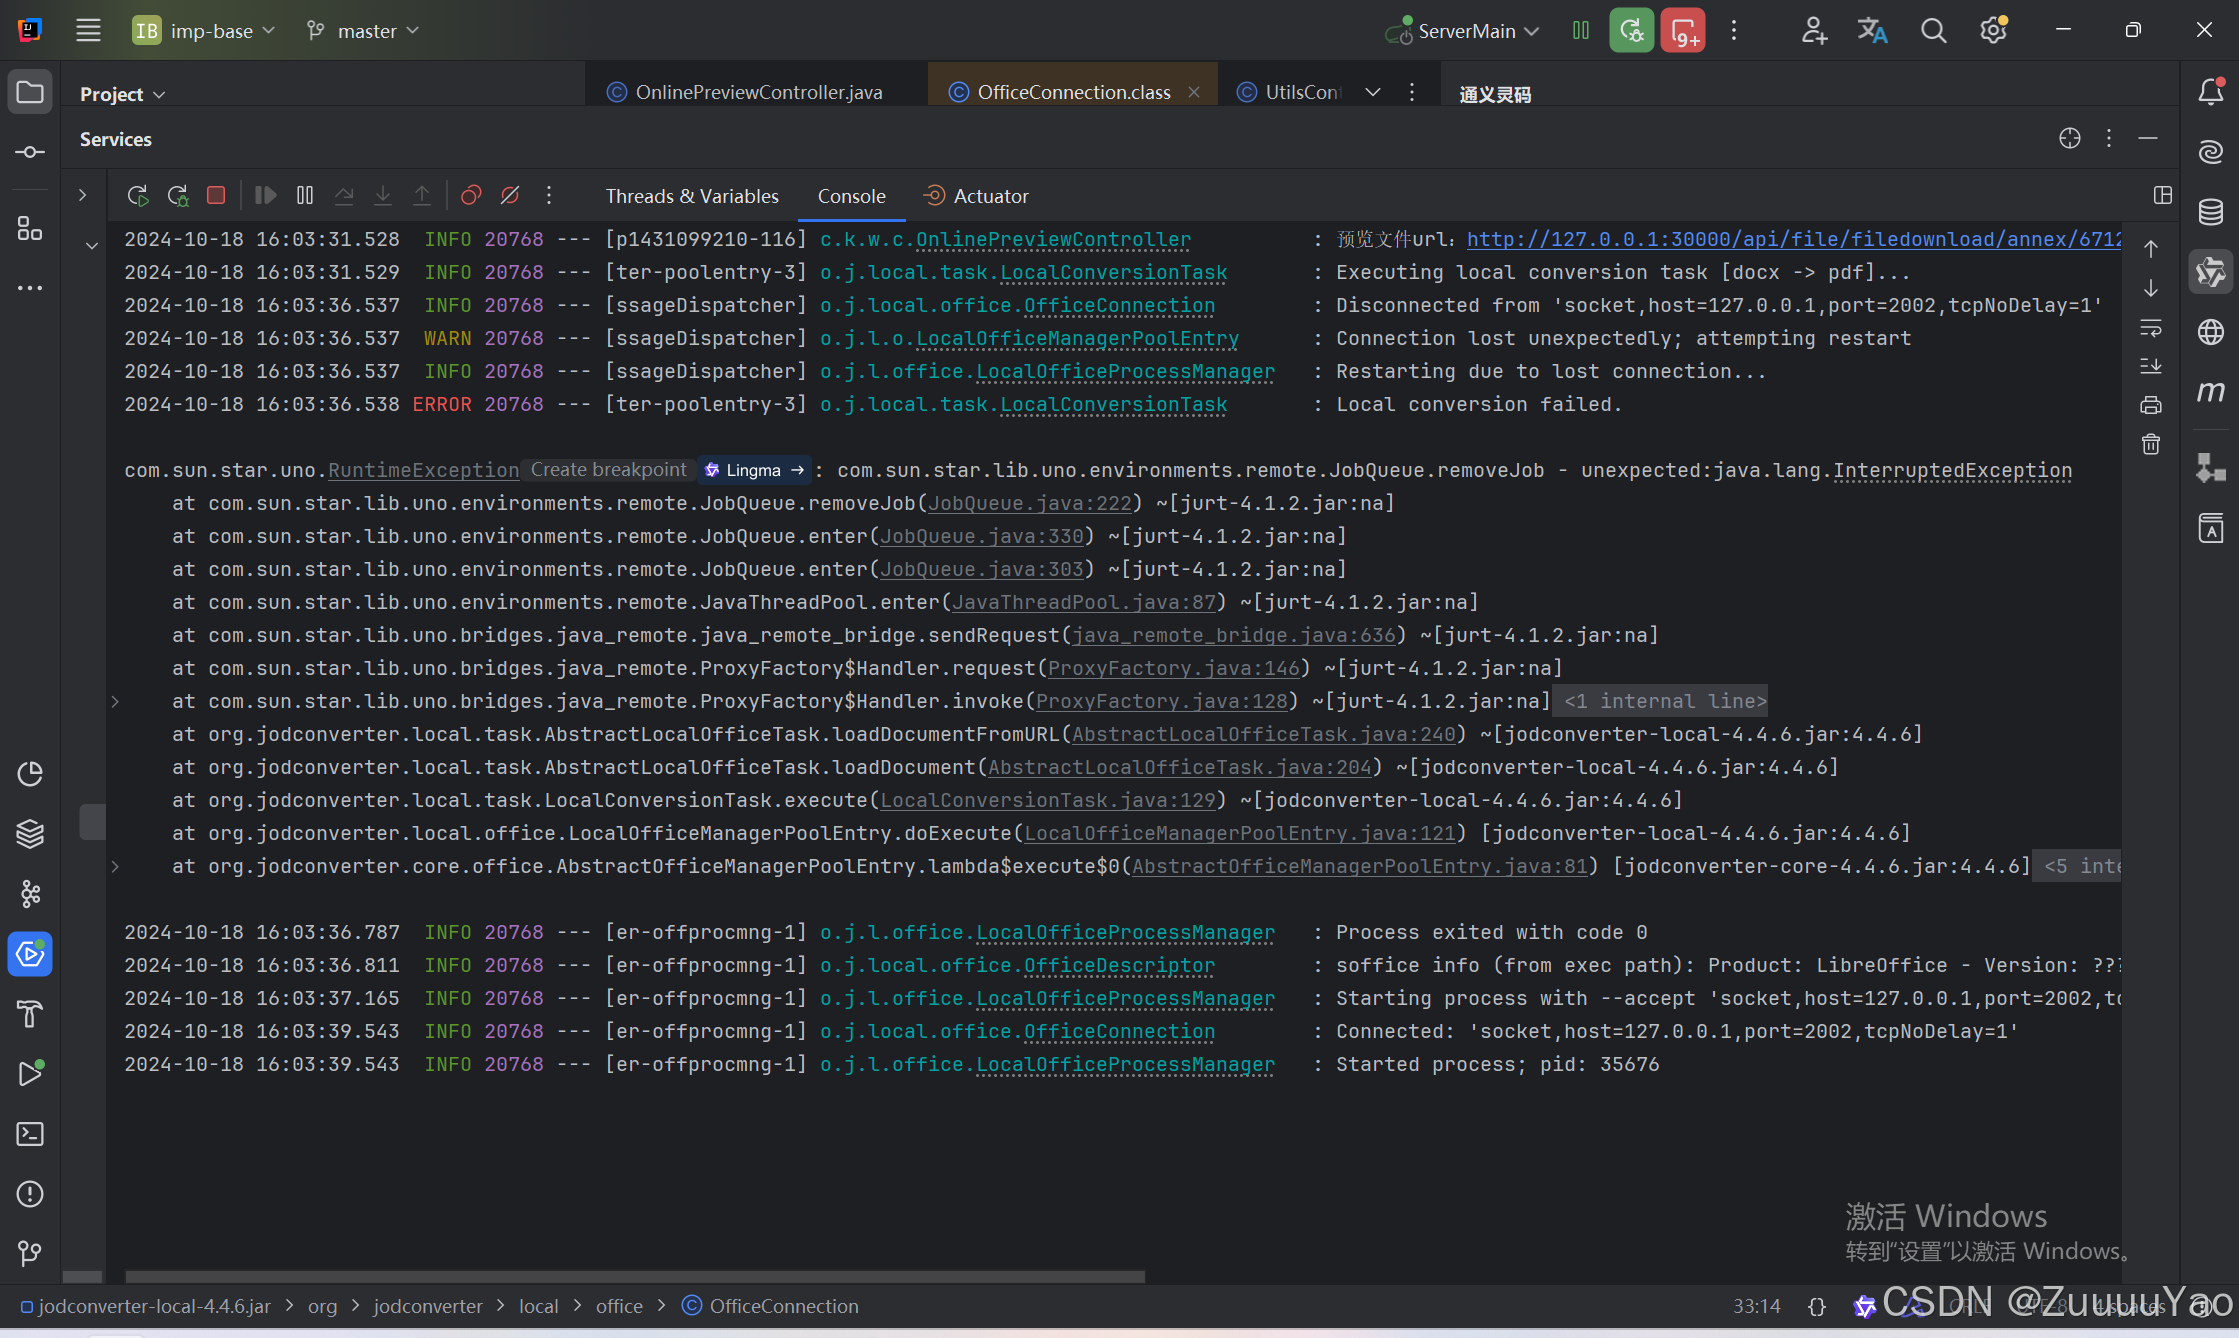Click the horizontal scrollbar under console

click(x=634, y=1277)
